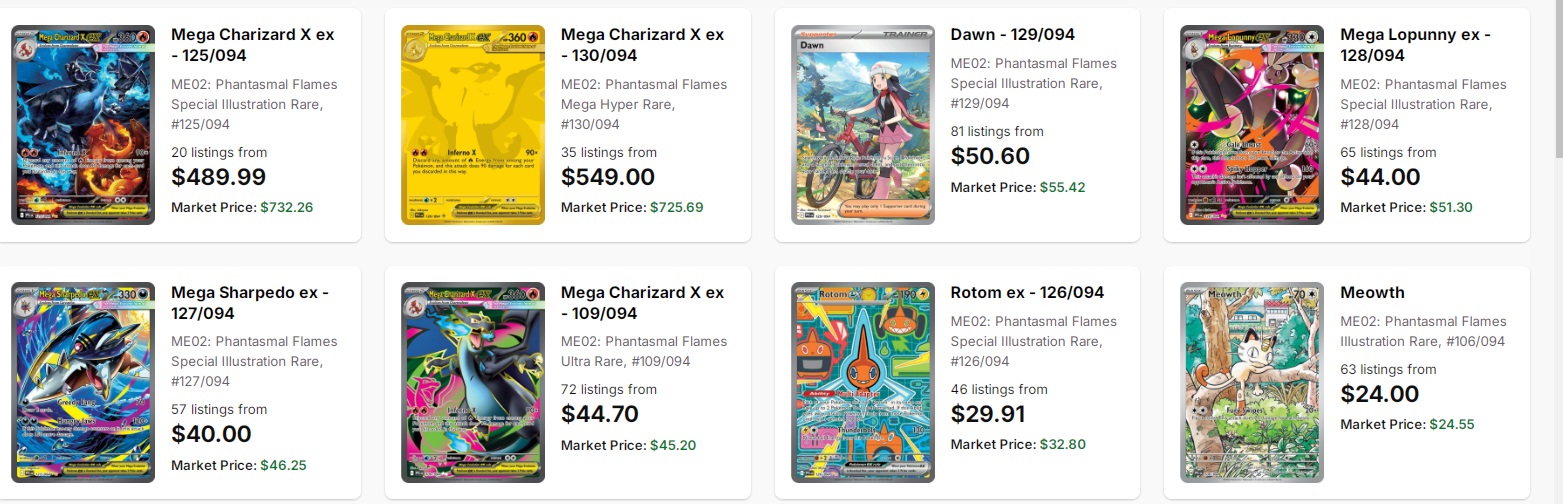Click "81 listings from" under Dawn
The image size is (1563, 504).
tap(997, 131)
